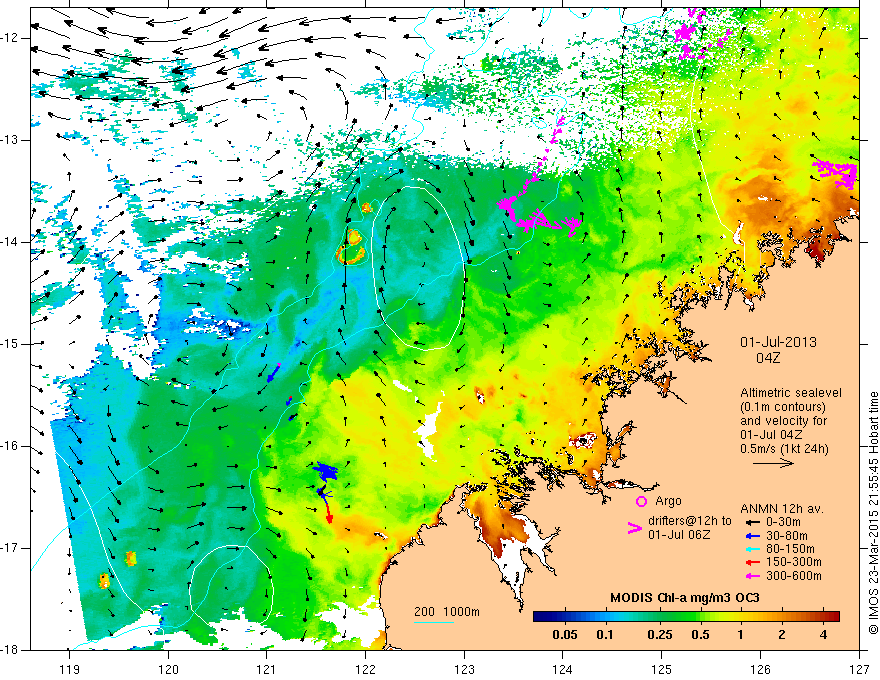Click the 126 longitude axis label
880x680 pixels.
[760, 669]
